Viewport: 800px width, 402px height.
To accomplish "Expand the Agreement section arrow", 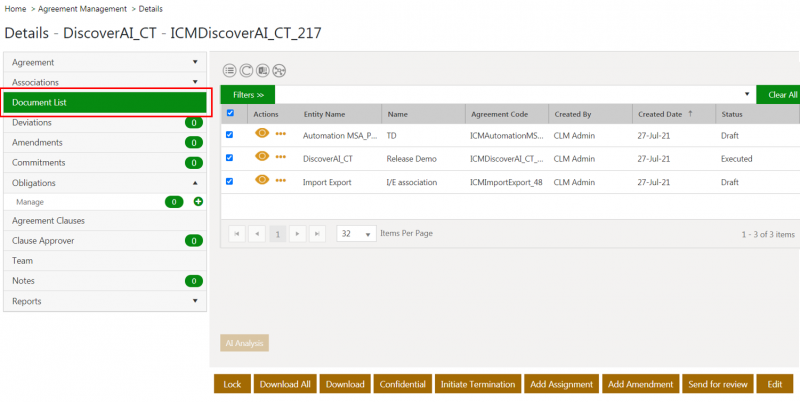I will (x=195, y=62).
